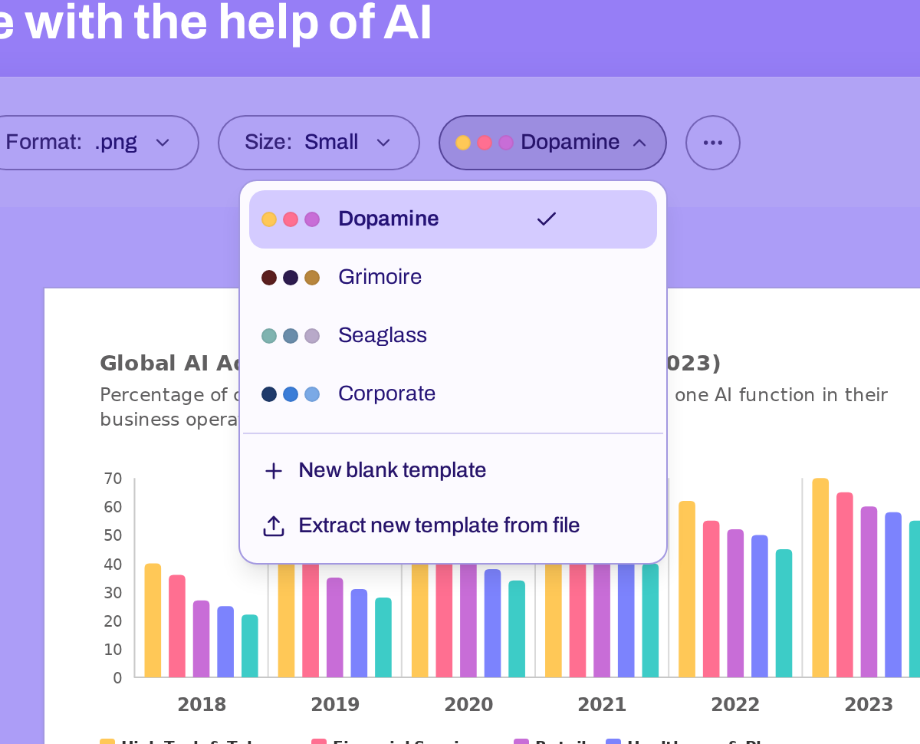Click the 2018 axis label
The image size is (920, 744).
pyautogui.click(x=201, y=704)
